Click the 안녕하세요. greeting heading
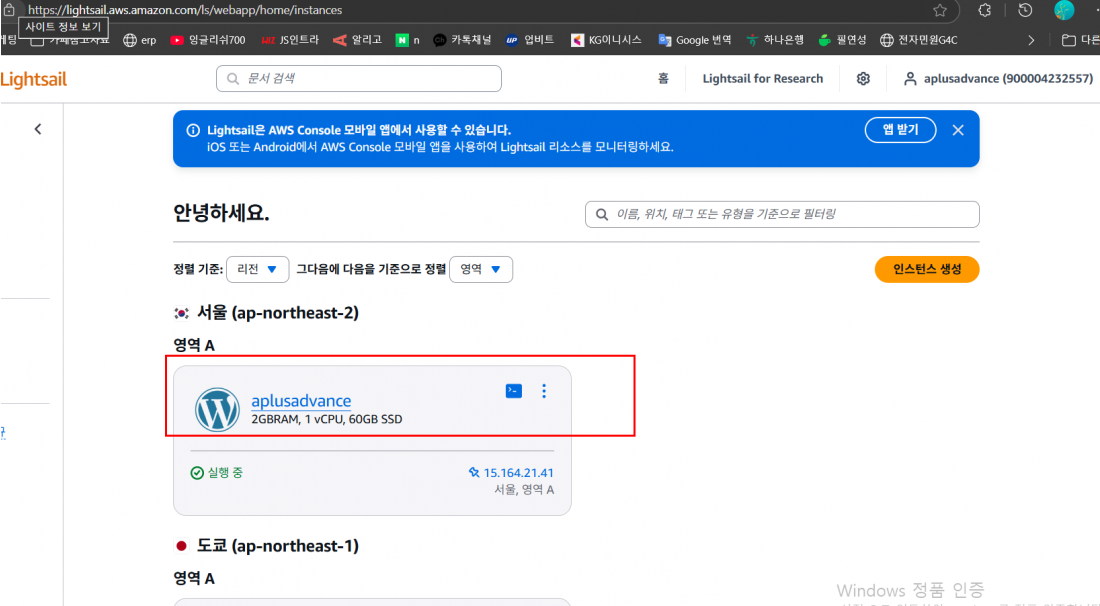This screenshot has height=606, width=1100. [x=221, y=213]
